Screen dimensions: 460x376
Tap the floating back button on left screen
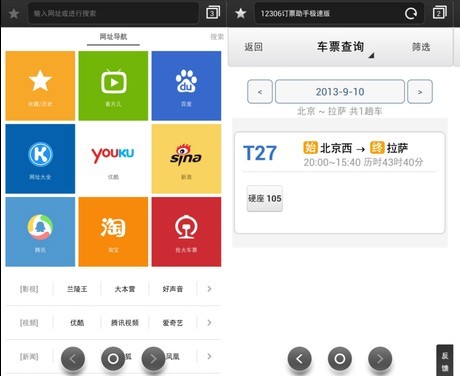click(x=73, y=359)
